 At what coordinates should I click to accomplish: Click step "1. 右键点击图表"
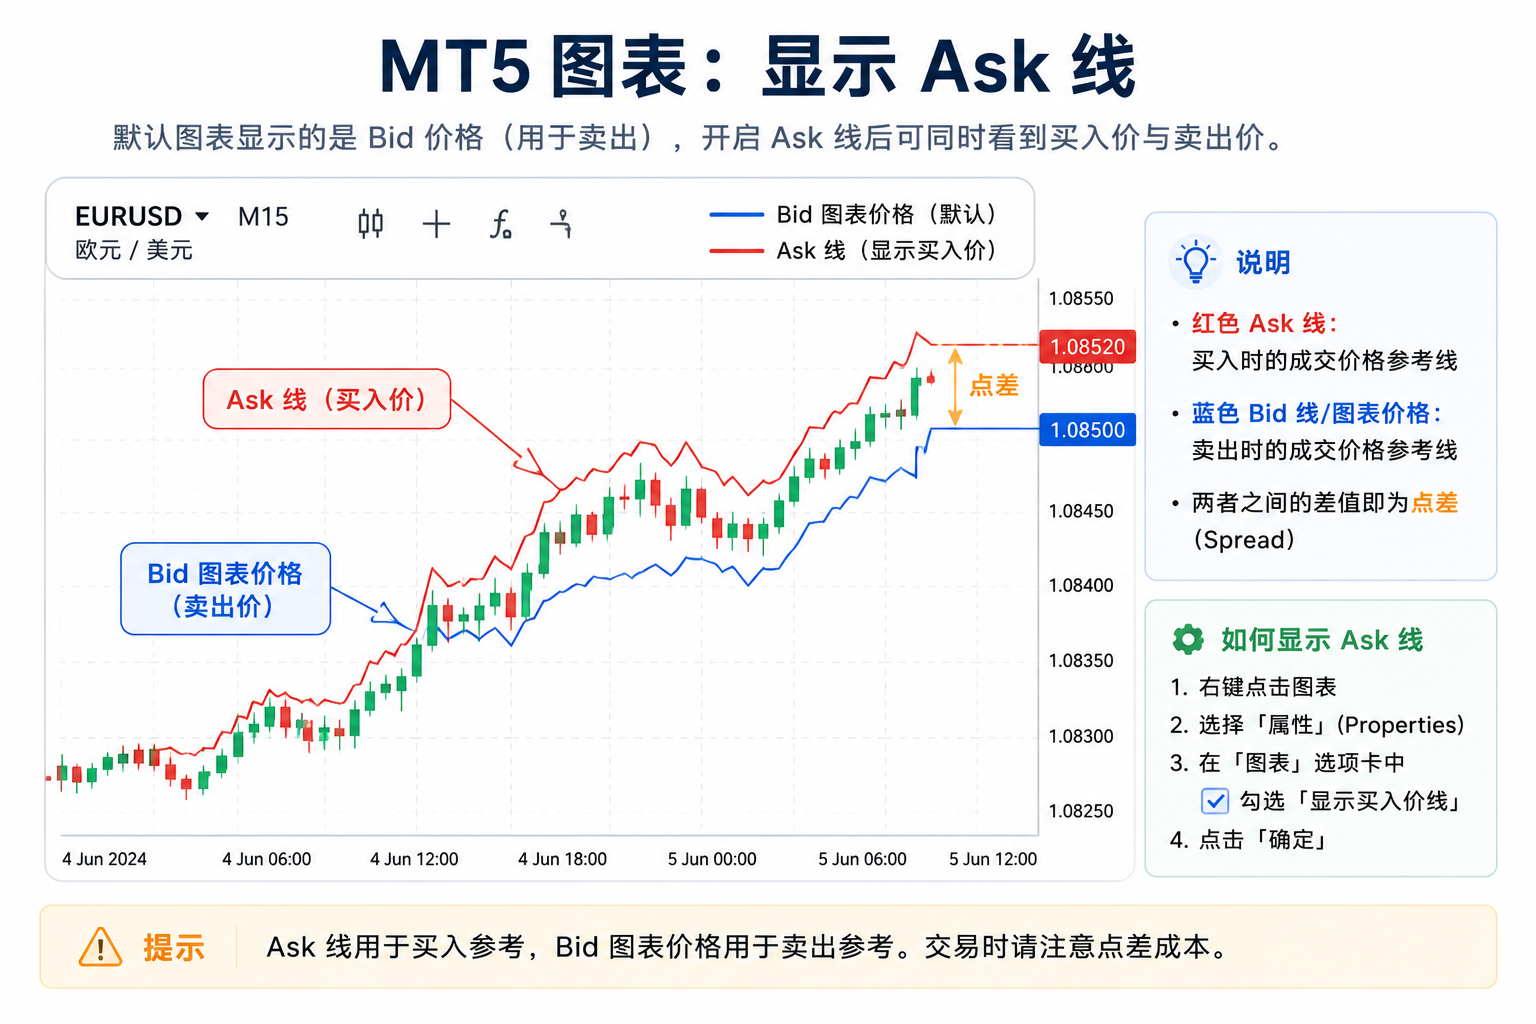tap(1253, 687)
